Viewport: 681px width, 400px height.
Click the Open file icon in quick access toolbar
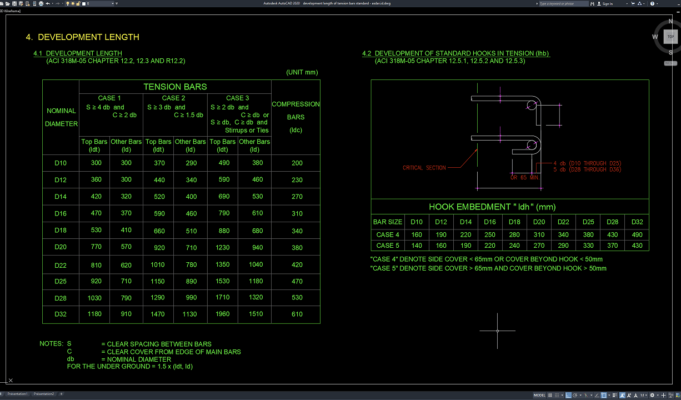point(7,3)
